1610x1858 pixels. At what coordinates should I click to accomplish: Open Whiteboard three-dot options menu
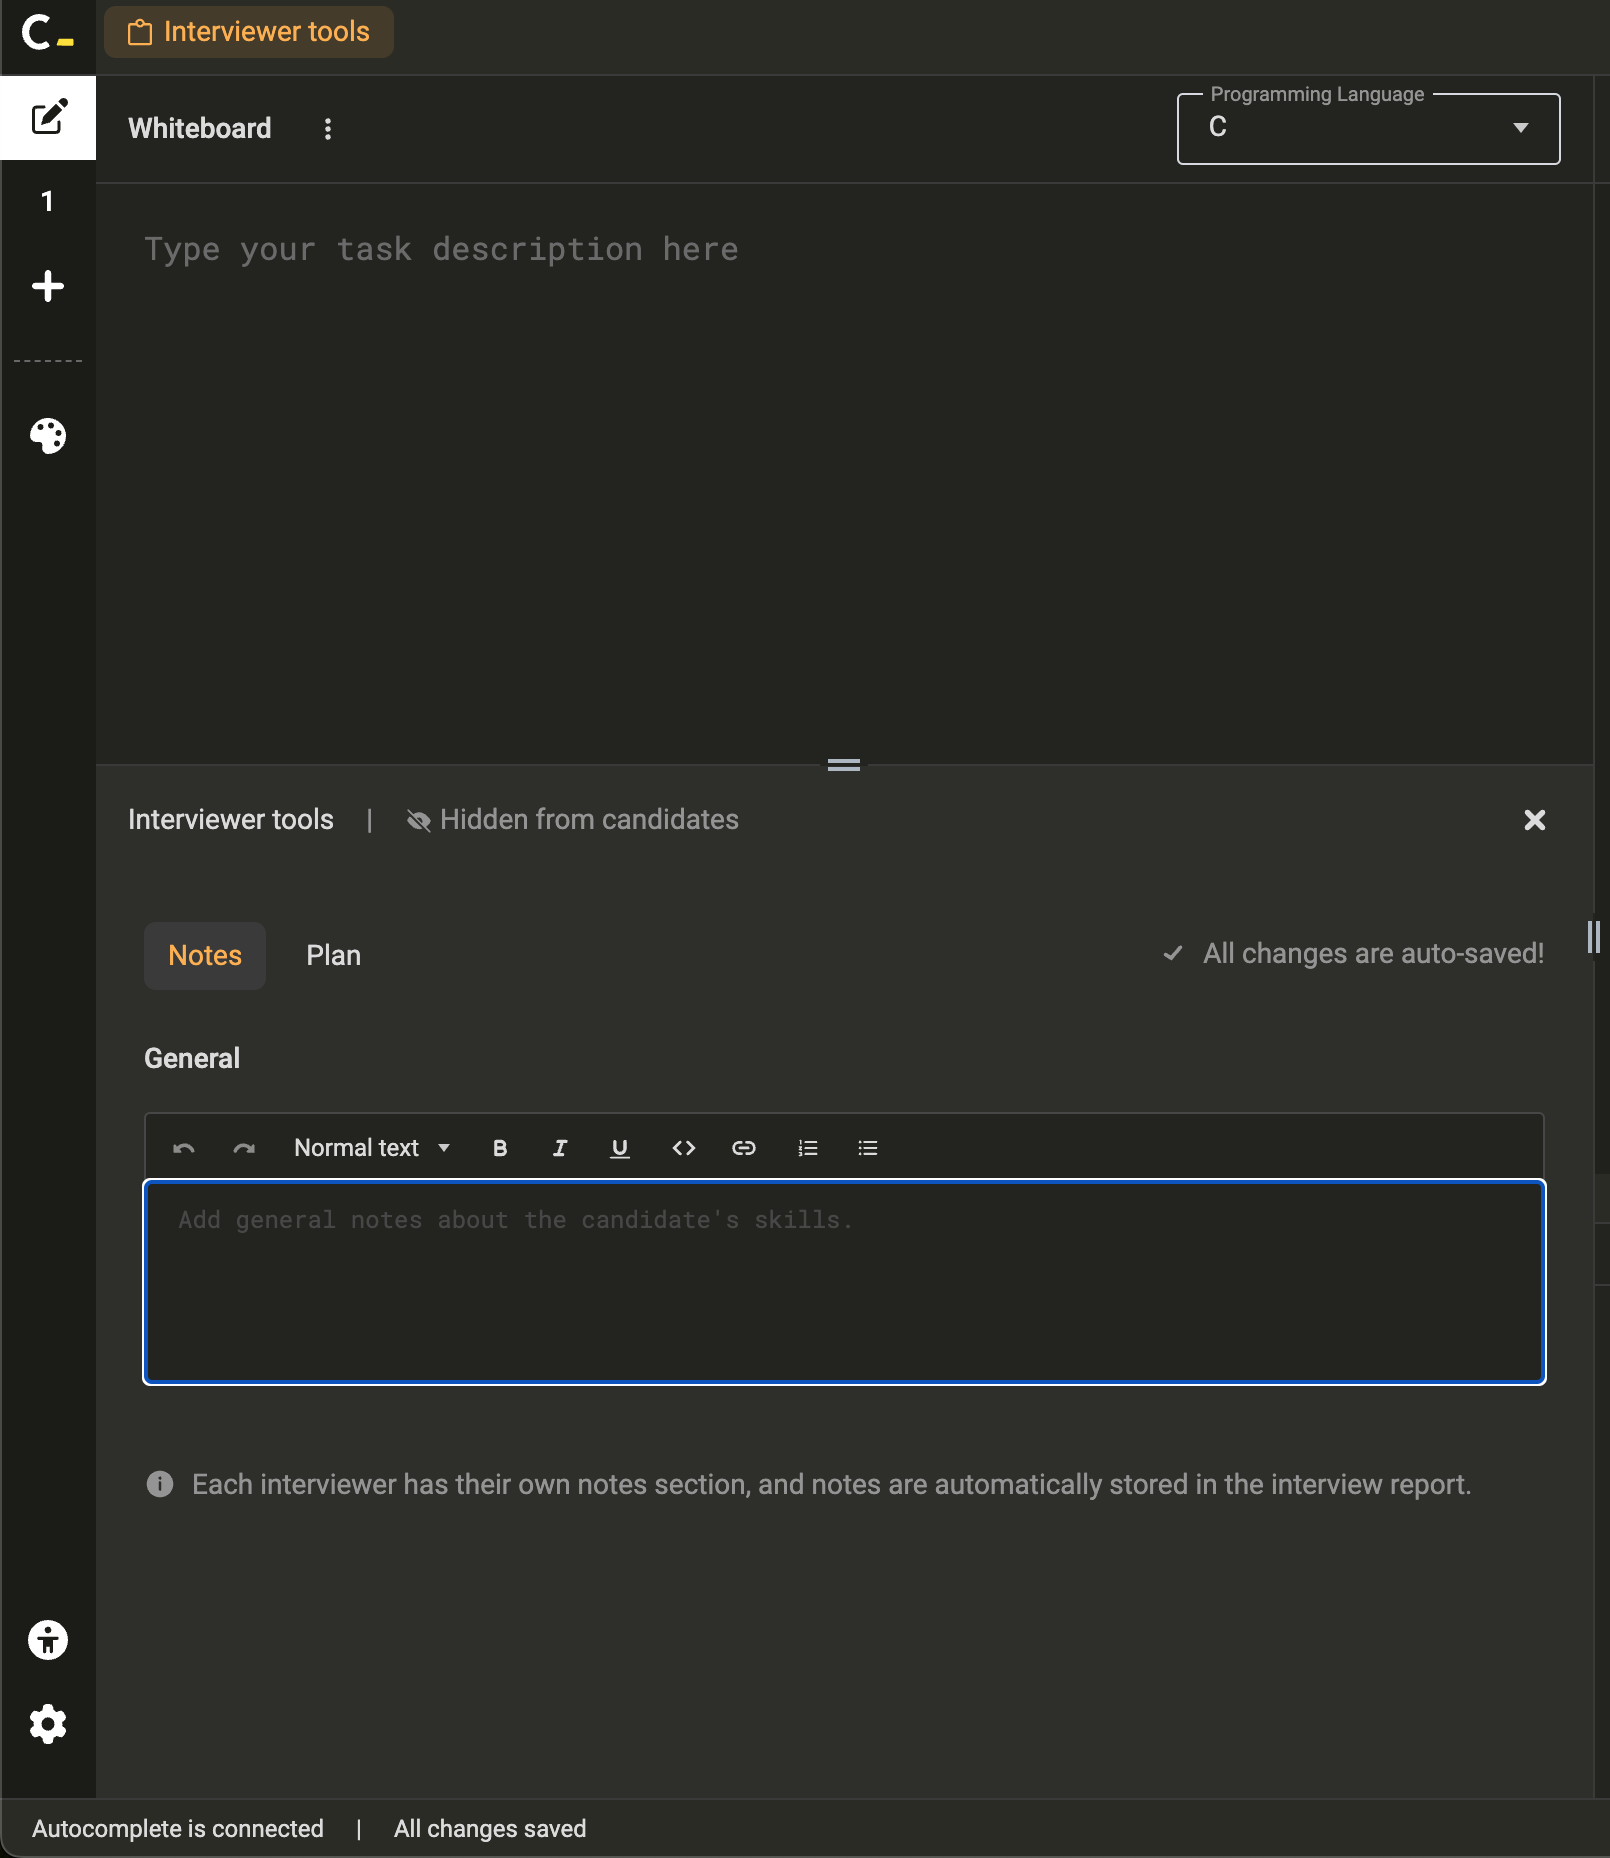click(328, 128)
